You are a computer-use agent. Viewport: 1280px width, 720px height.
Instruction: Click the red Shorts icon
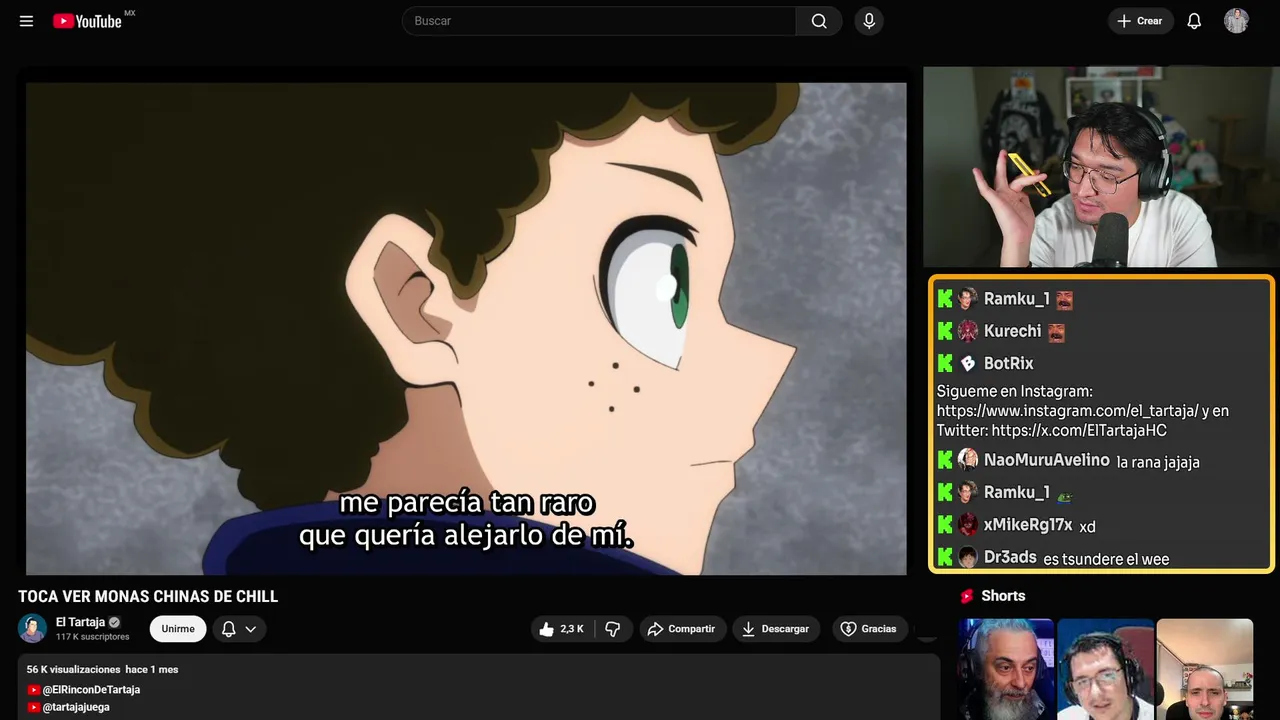967,596
